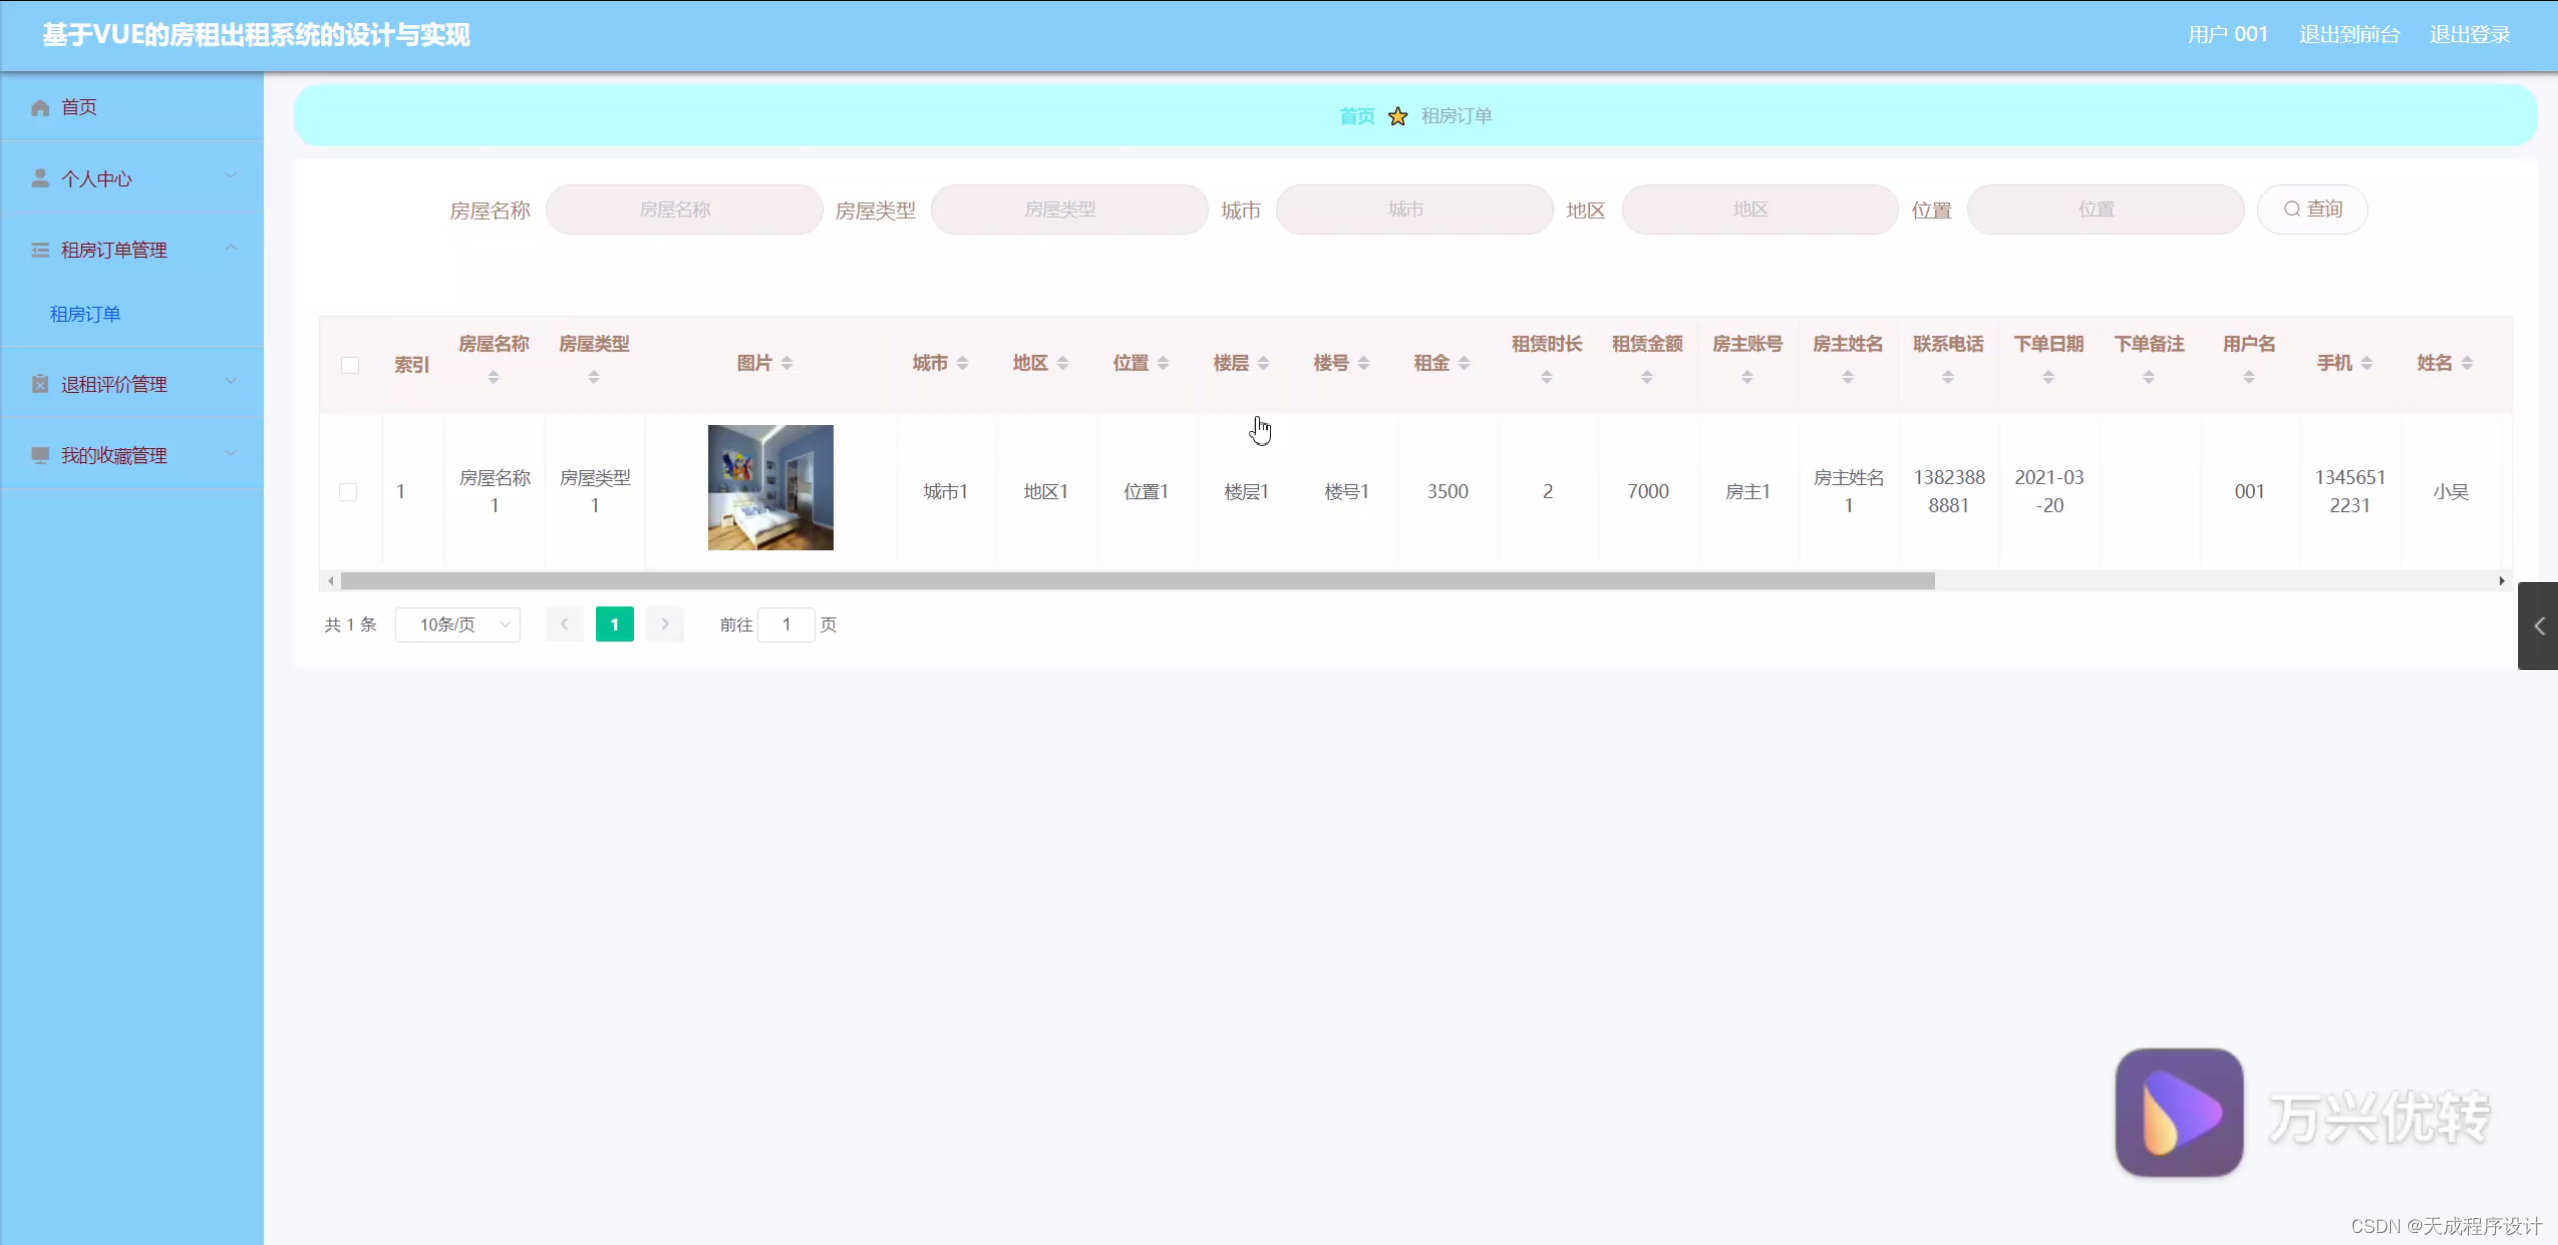Click the star icon in breadcrumb
2558x1245 pixels.
(1398, 116)
